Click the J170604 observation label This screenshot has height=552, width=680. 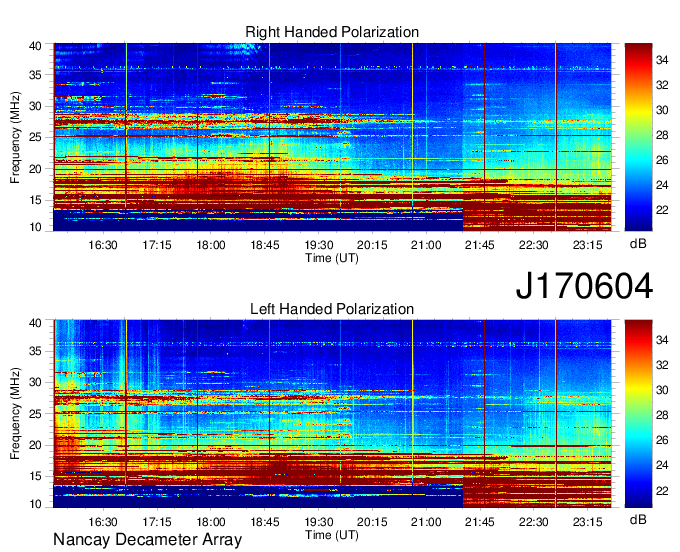click(584, 286)
